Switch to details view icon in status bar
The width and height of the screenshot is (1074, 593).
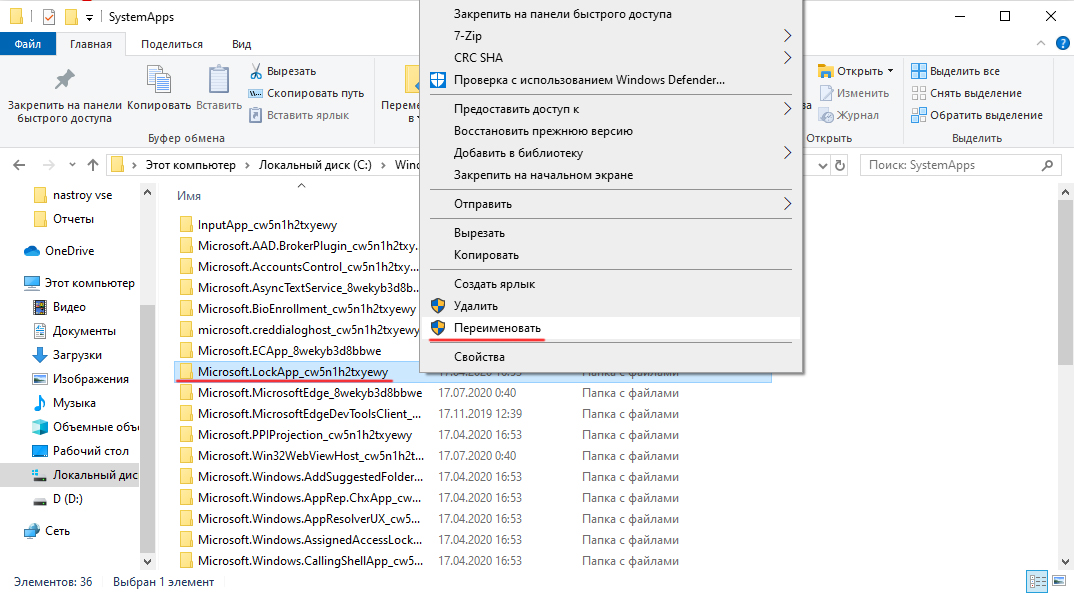(1038, 582)
